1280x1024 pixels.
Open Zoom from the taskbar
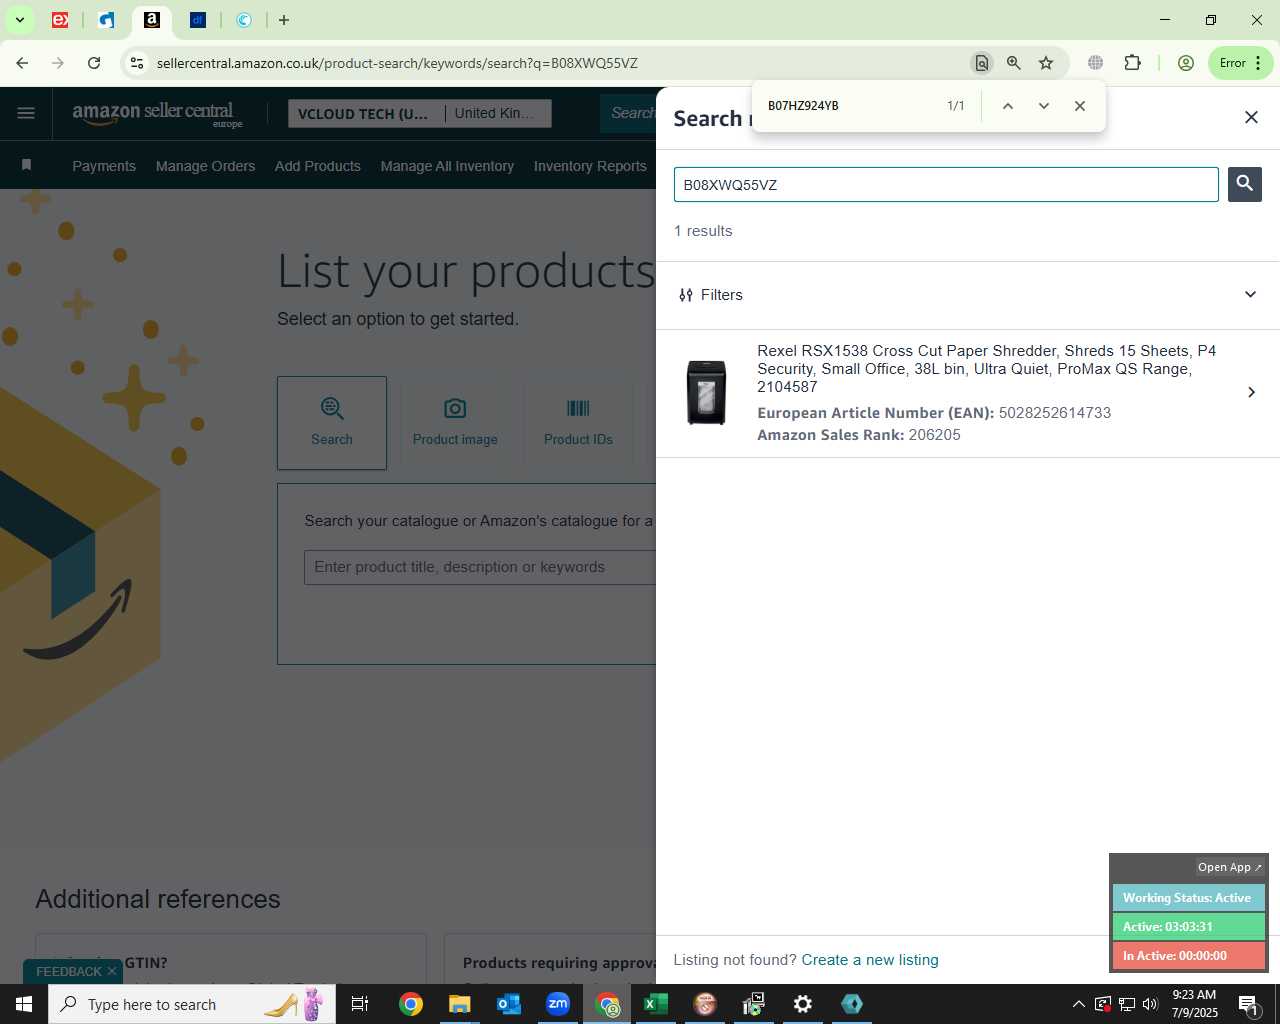tap(558, 1004)
